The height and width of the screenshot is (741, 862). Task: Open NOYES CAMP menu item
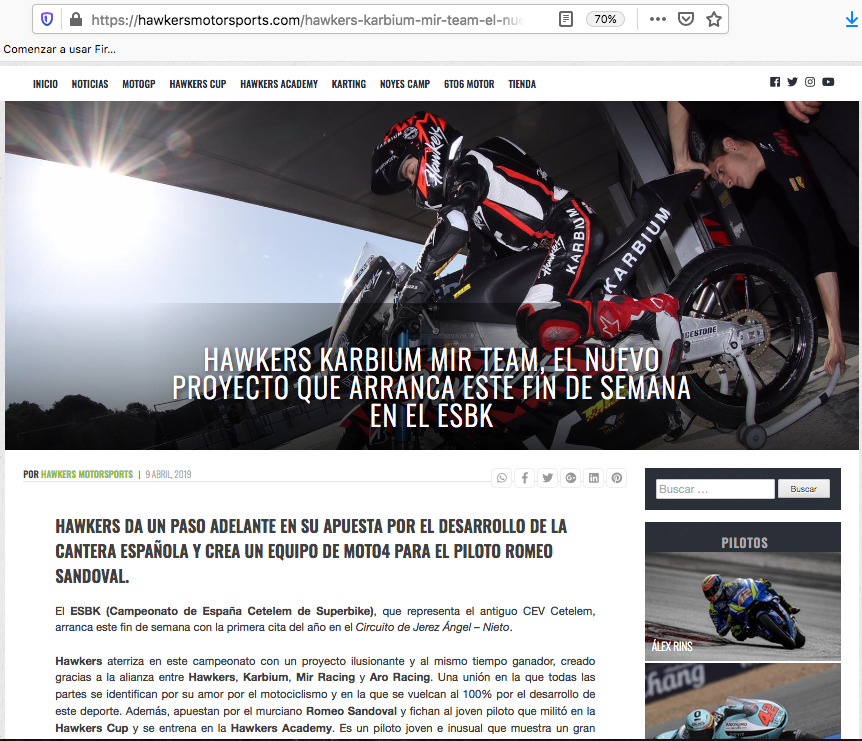click(405, 84)
